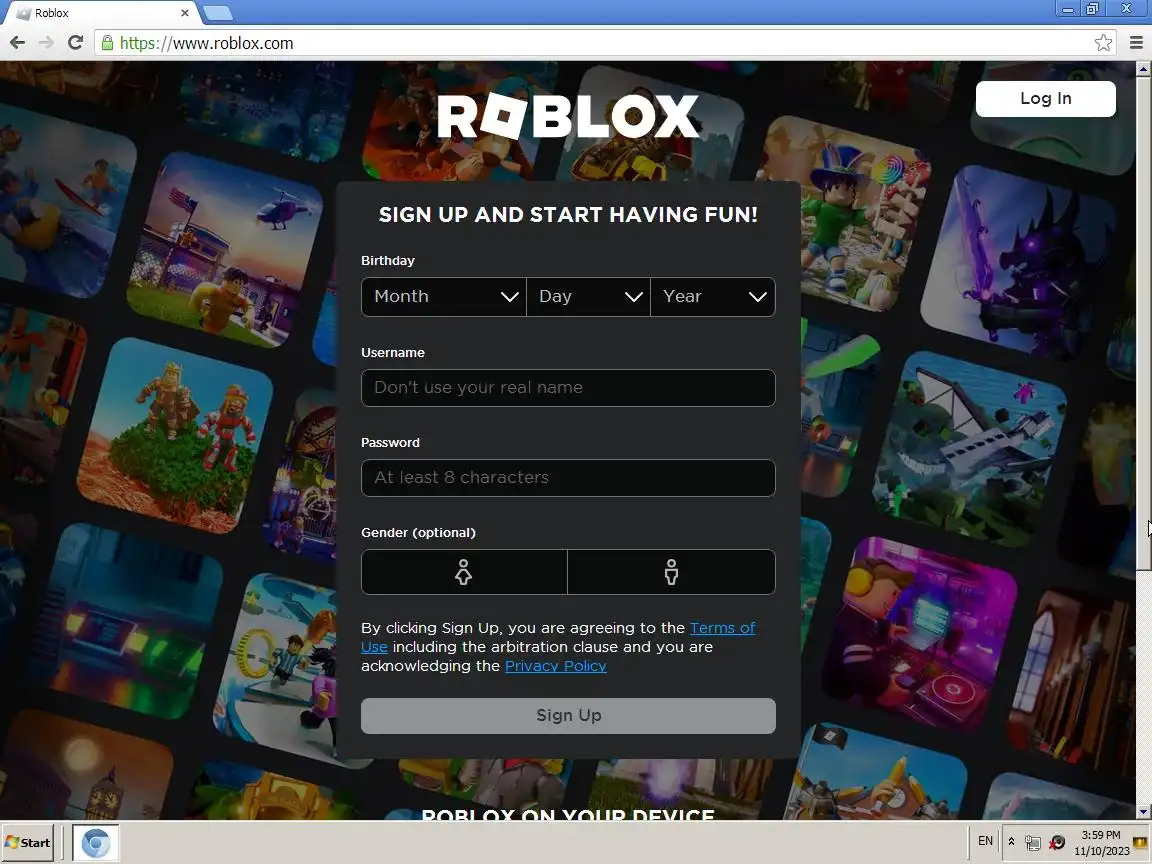Click the page scrollbar up arrow

1143,69
